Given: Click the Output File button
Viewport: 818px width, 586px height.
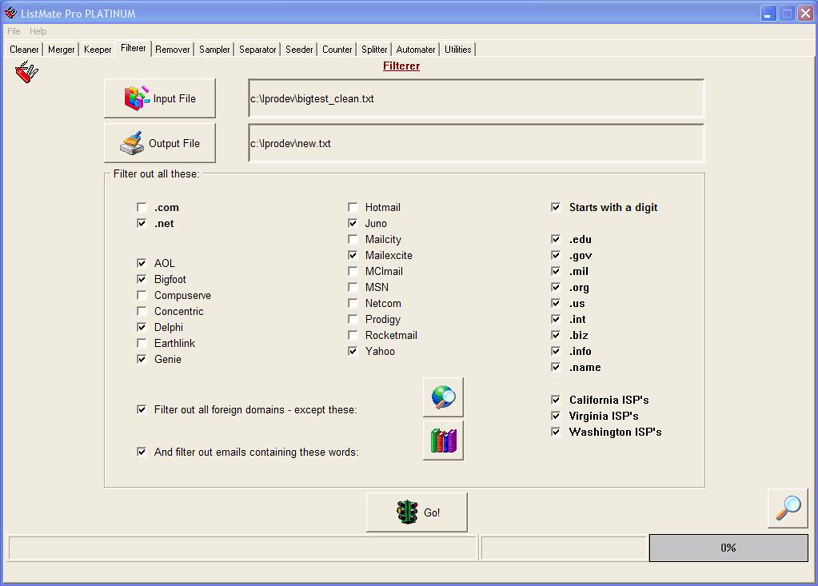Looking at the screenshot, I should (159, 143).
